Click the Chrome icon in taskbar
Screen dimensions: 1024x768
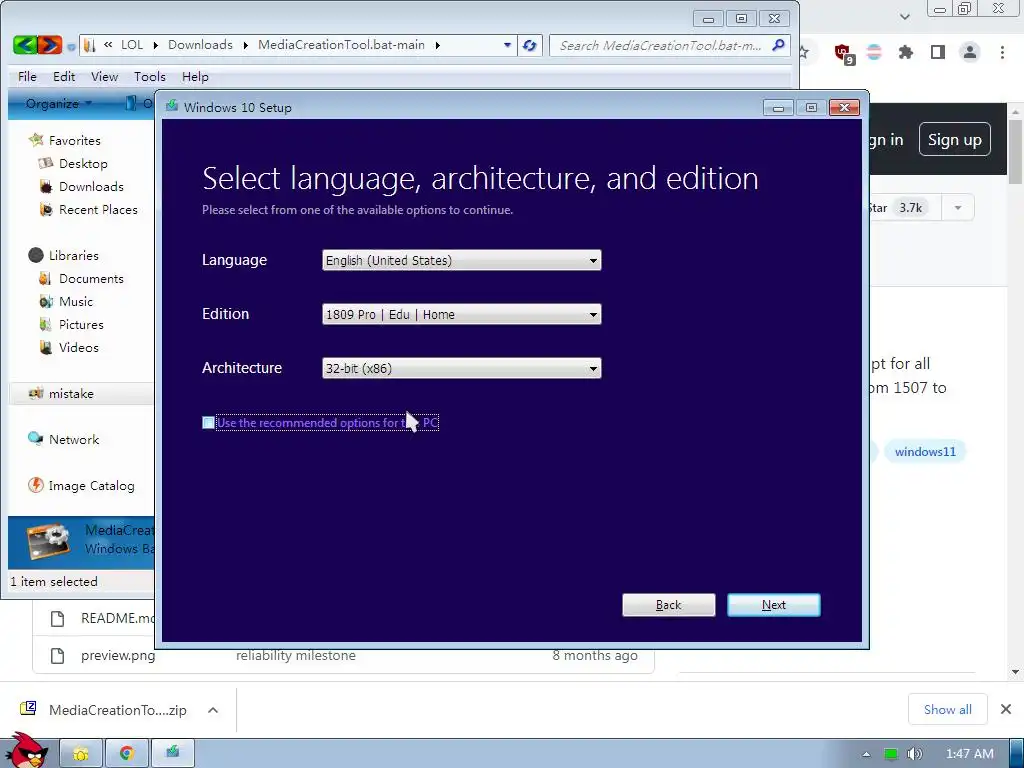(x=127, y=753)
